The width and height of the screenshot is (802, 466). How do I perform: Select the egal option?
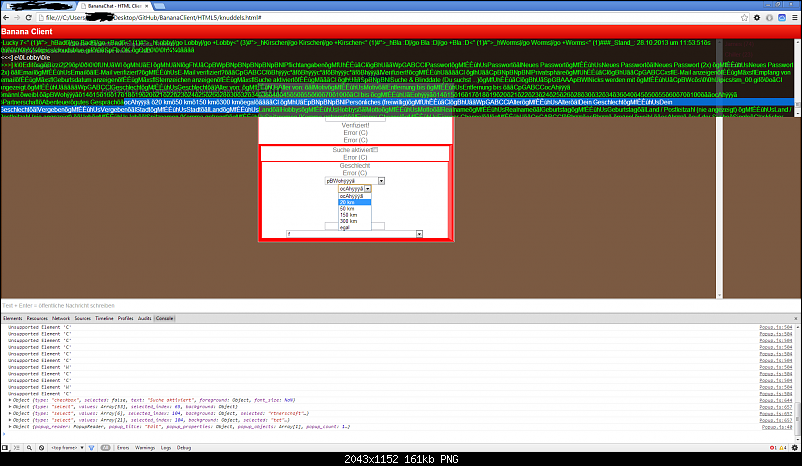pyautogui.click(x=354, y=227)
